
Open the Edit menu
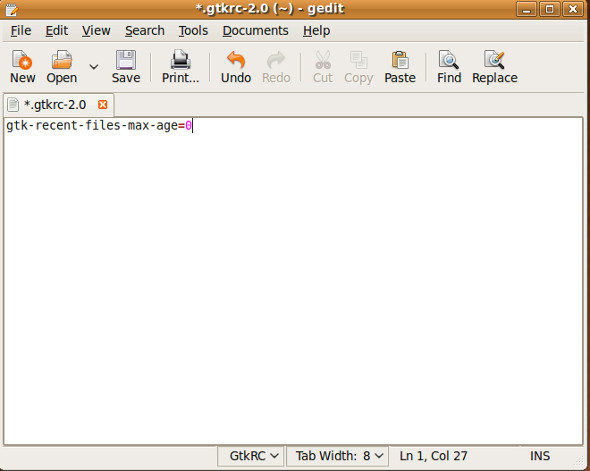pos(56,30)
